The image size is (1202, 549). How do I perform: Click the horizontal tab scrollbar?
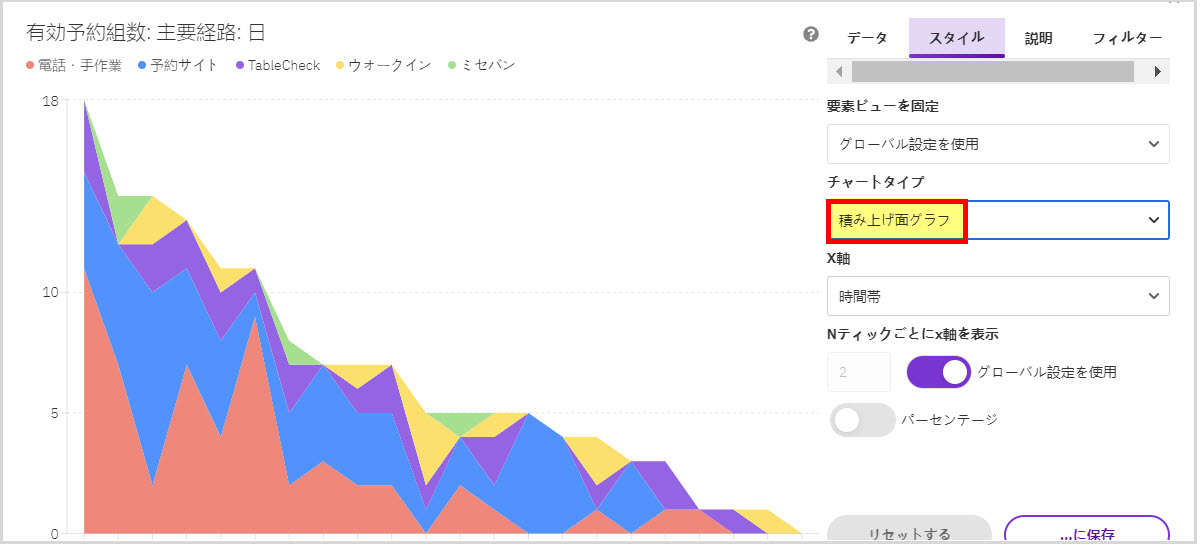992,72
